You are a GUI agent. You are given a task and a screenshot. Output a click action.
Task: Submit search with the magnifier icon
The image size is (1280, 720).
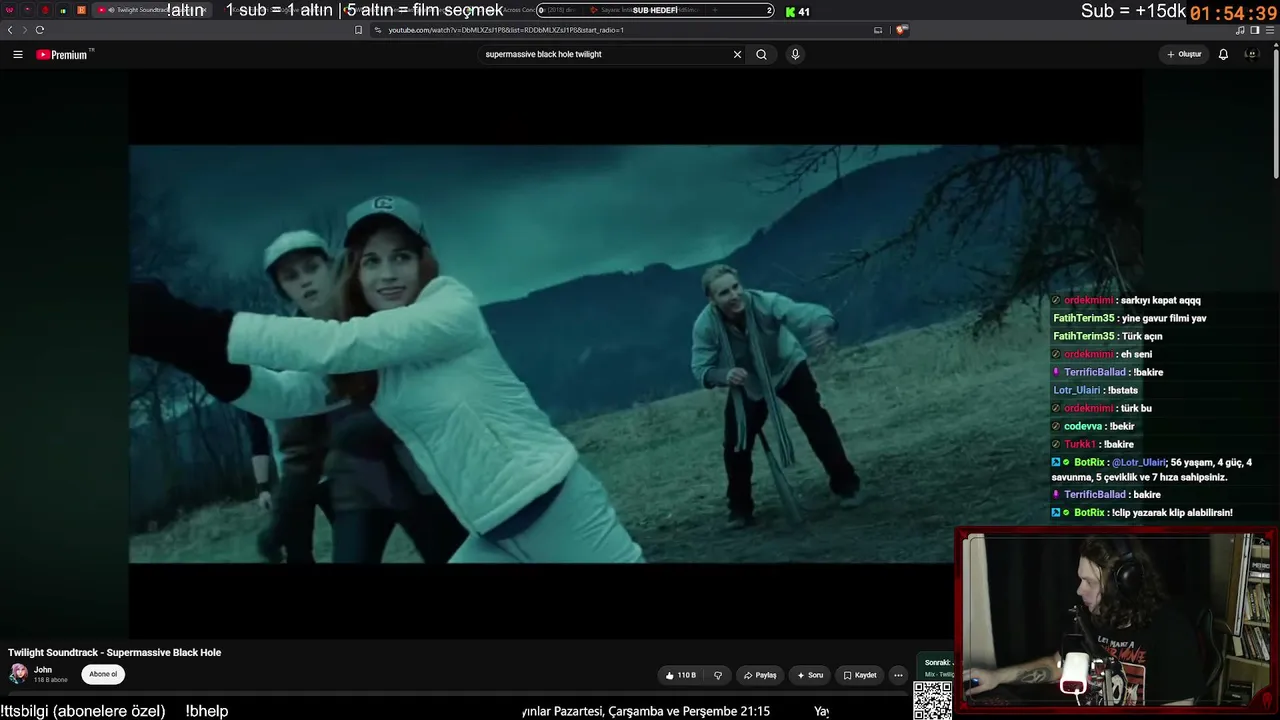pos(762,55)
